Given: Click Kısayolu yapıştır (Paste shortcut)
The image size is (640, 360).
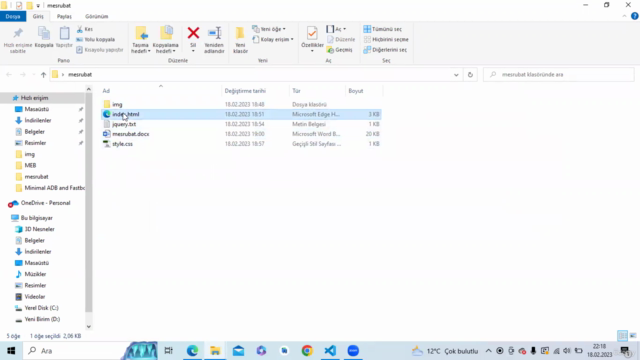Looking at the screenshot, I should tap(100, 50).
